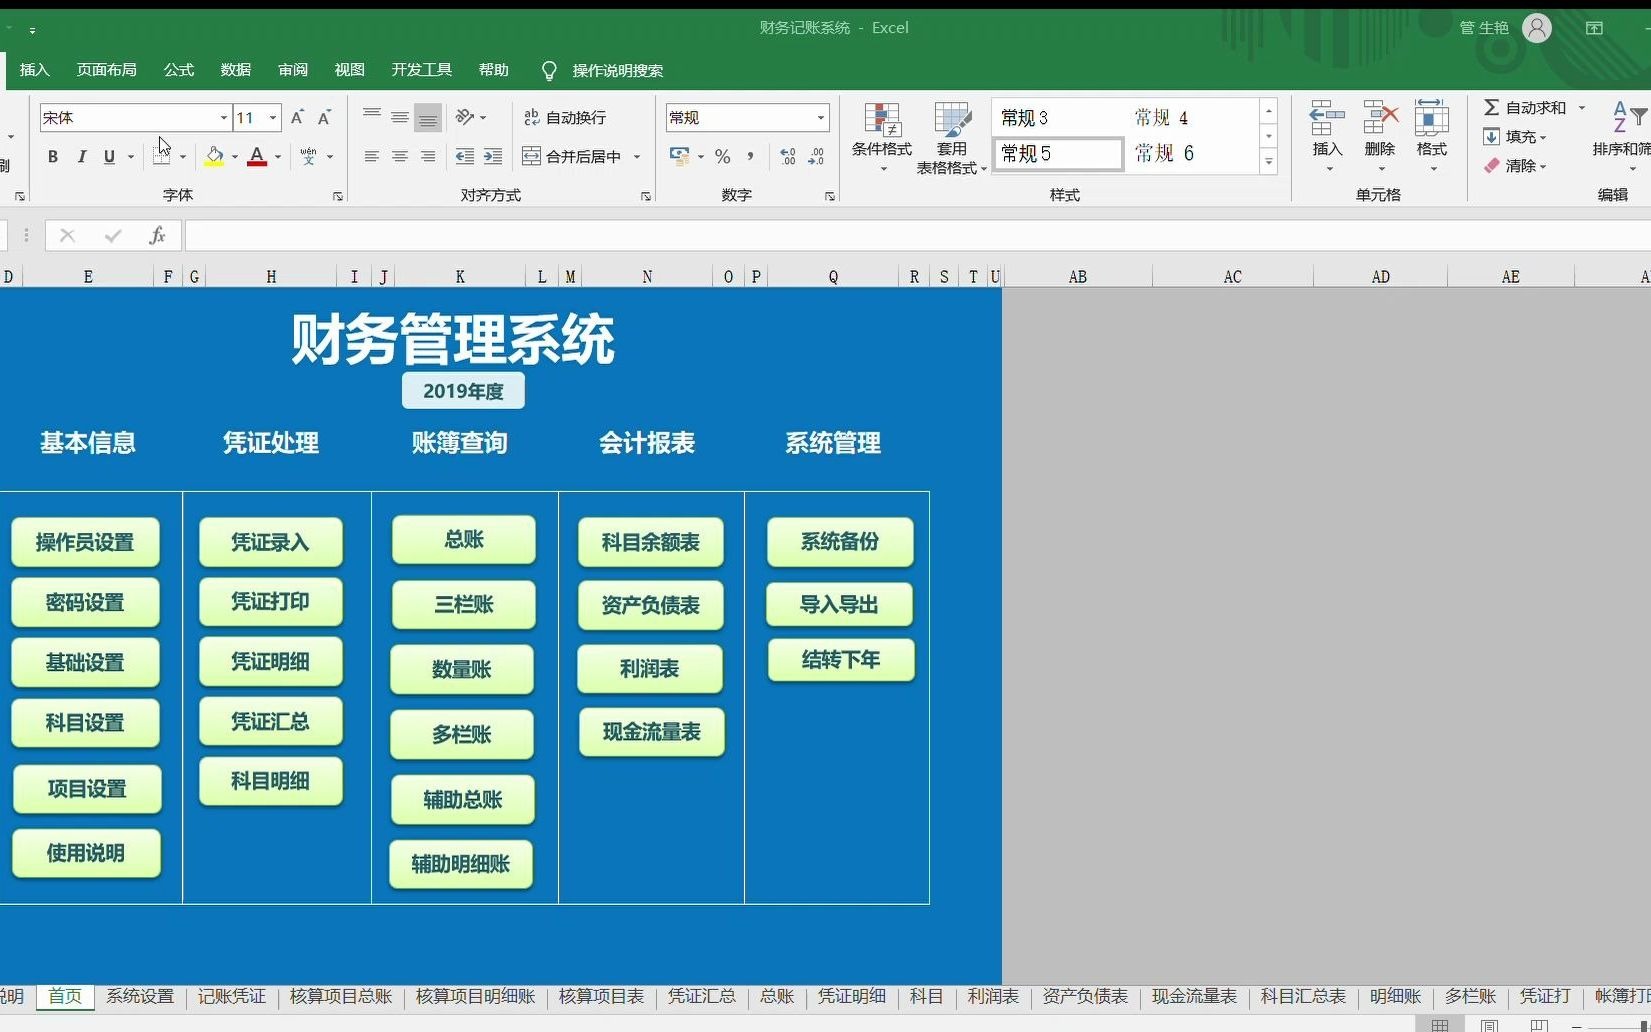Screen dimensions: 1651x1032
Task: Apply percent style
Action: point(723,156)
